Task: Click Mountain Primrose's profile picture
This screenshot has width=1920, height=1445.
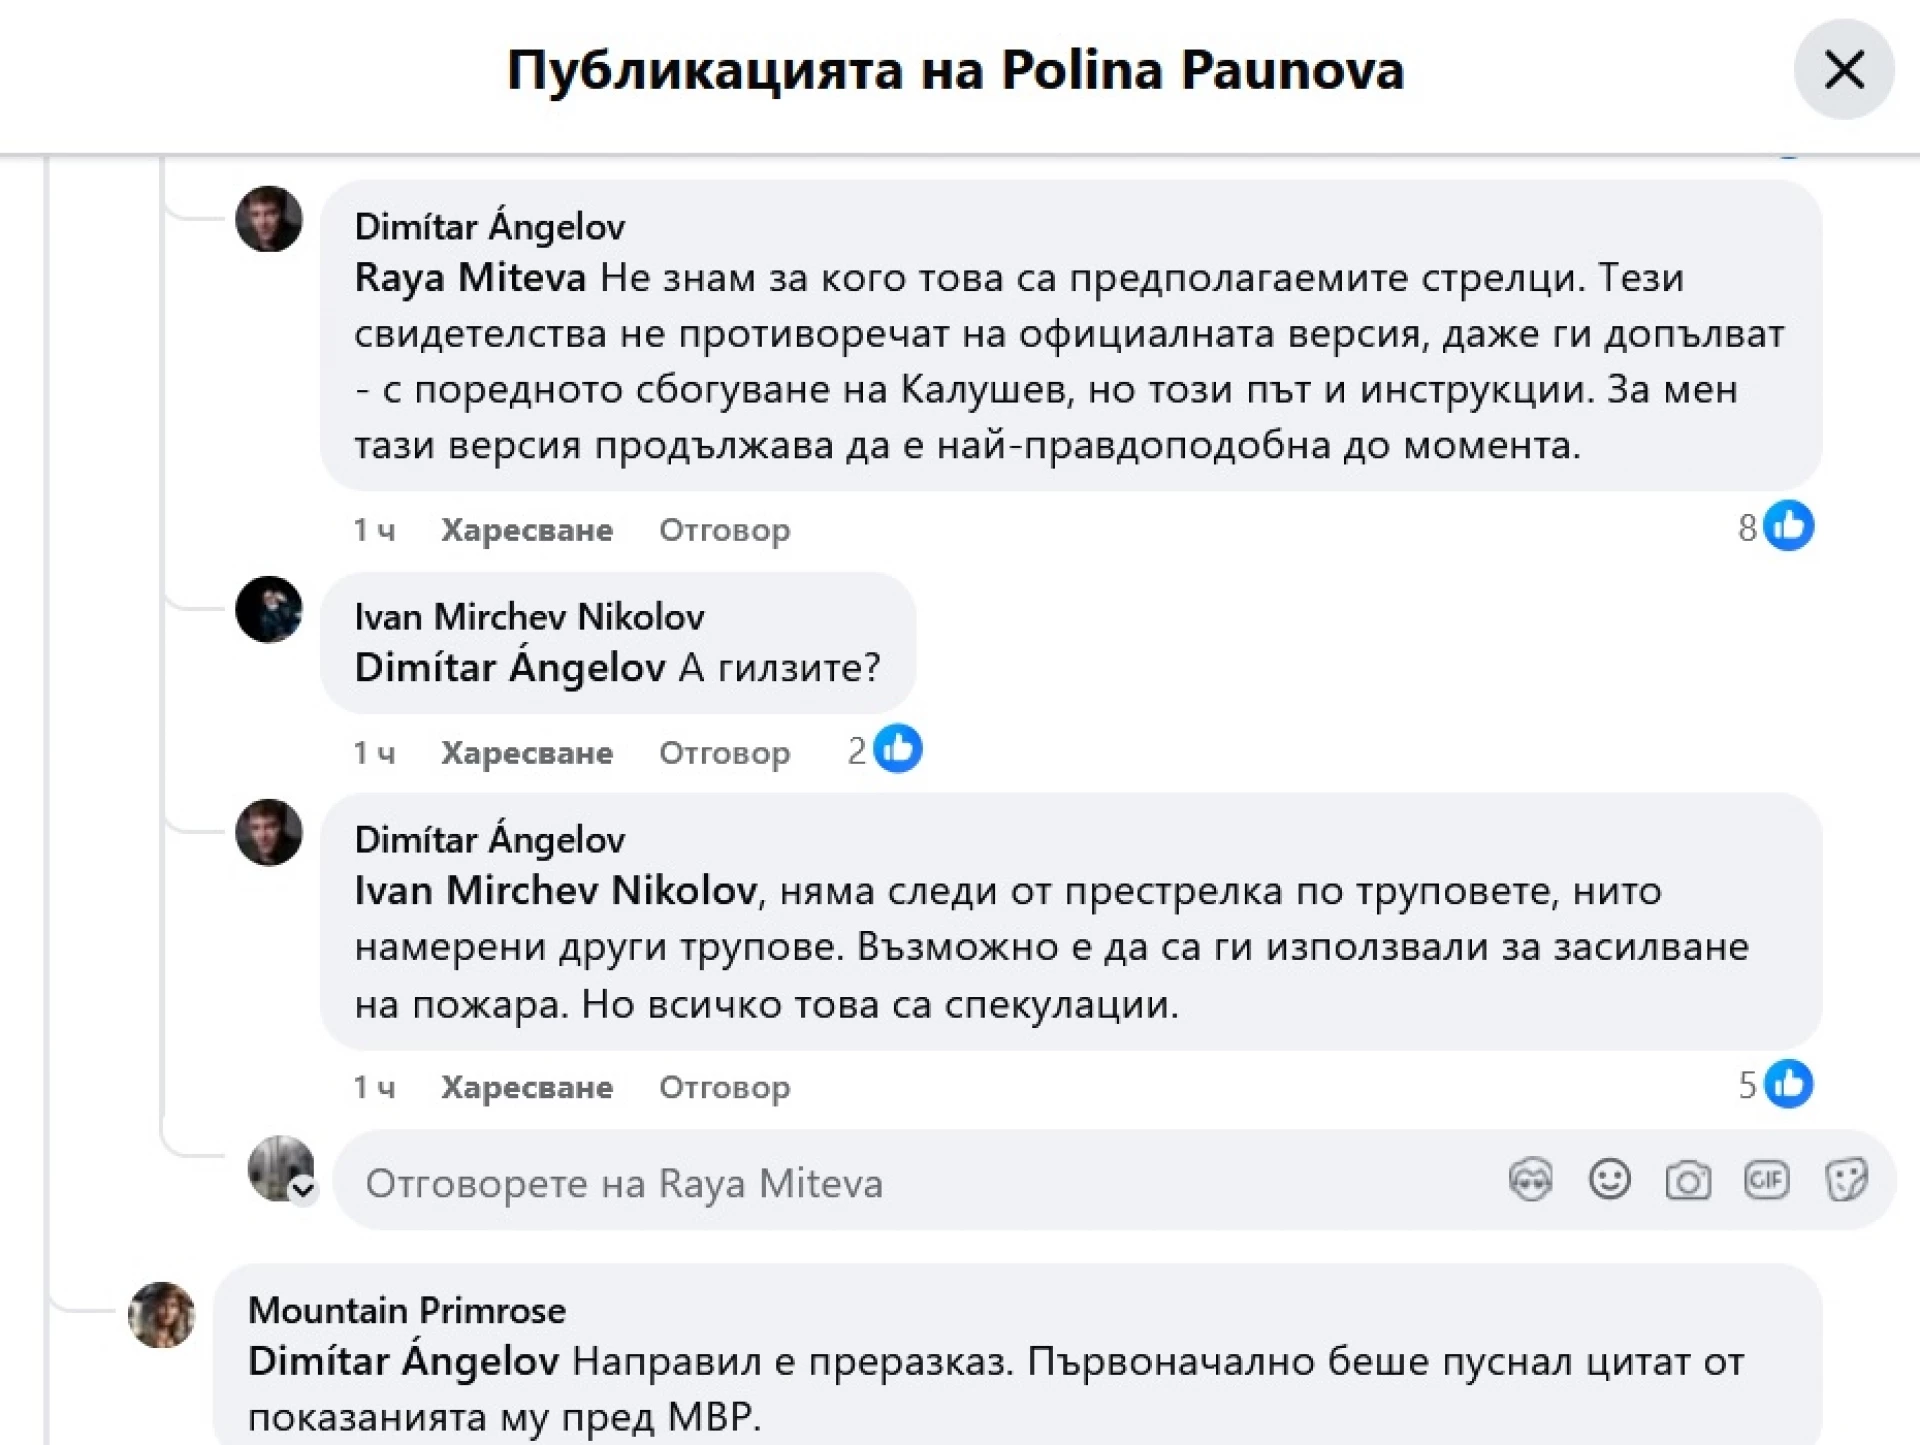Action: (x=161, y=1315)
